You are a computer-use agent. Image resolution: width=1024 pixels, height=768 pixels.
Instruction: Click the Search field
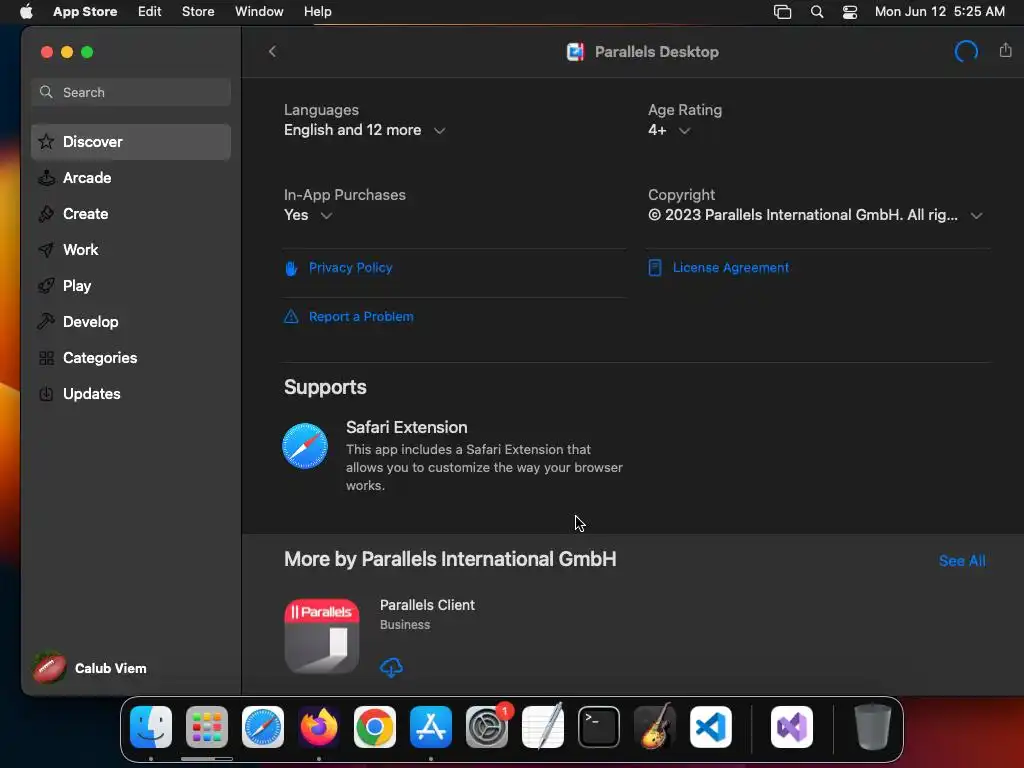131,92
